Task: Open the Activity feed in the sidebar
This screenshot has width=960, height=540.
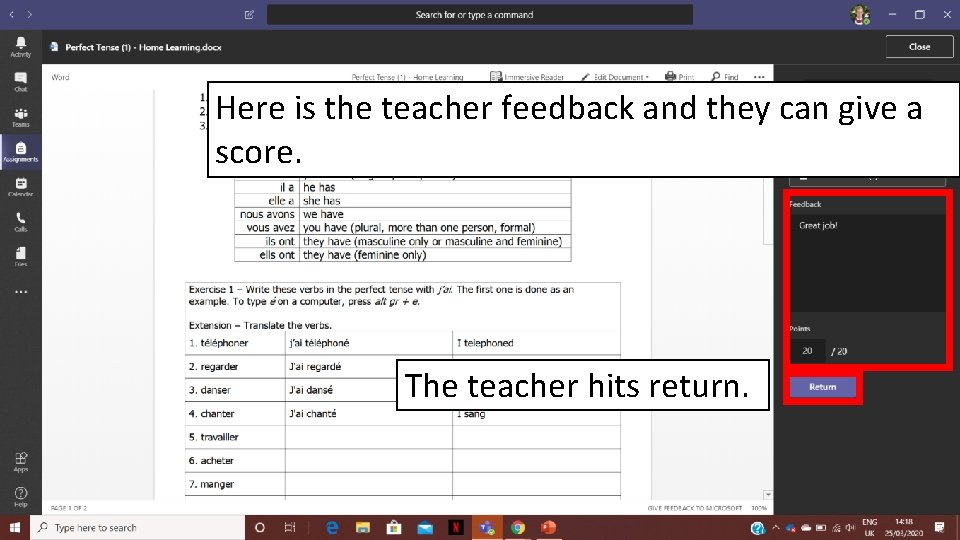Action: tap(20, 47)
